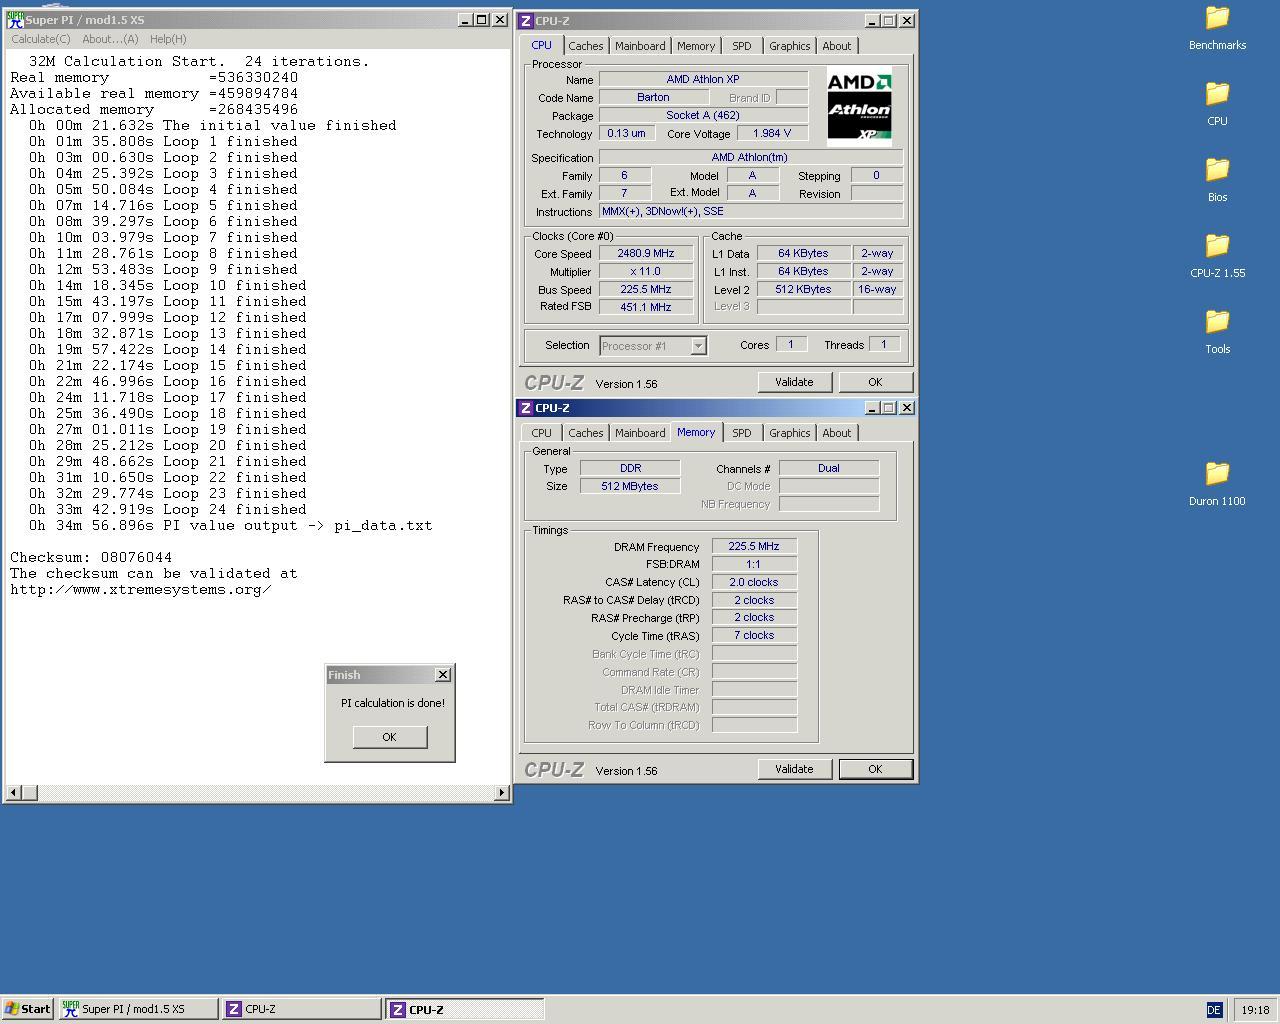This screenshot has height=1024, width=1280.
Task: Click the Instructions field MMX(+), 3DNow!(+), SSE
Action: pyautogui.click(x=751, y=211)
